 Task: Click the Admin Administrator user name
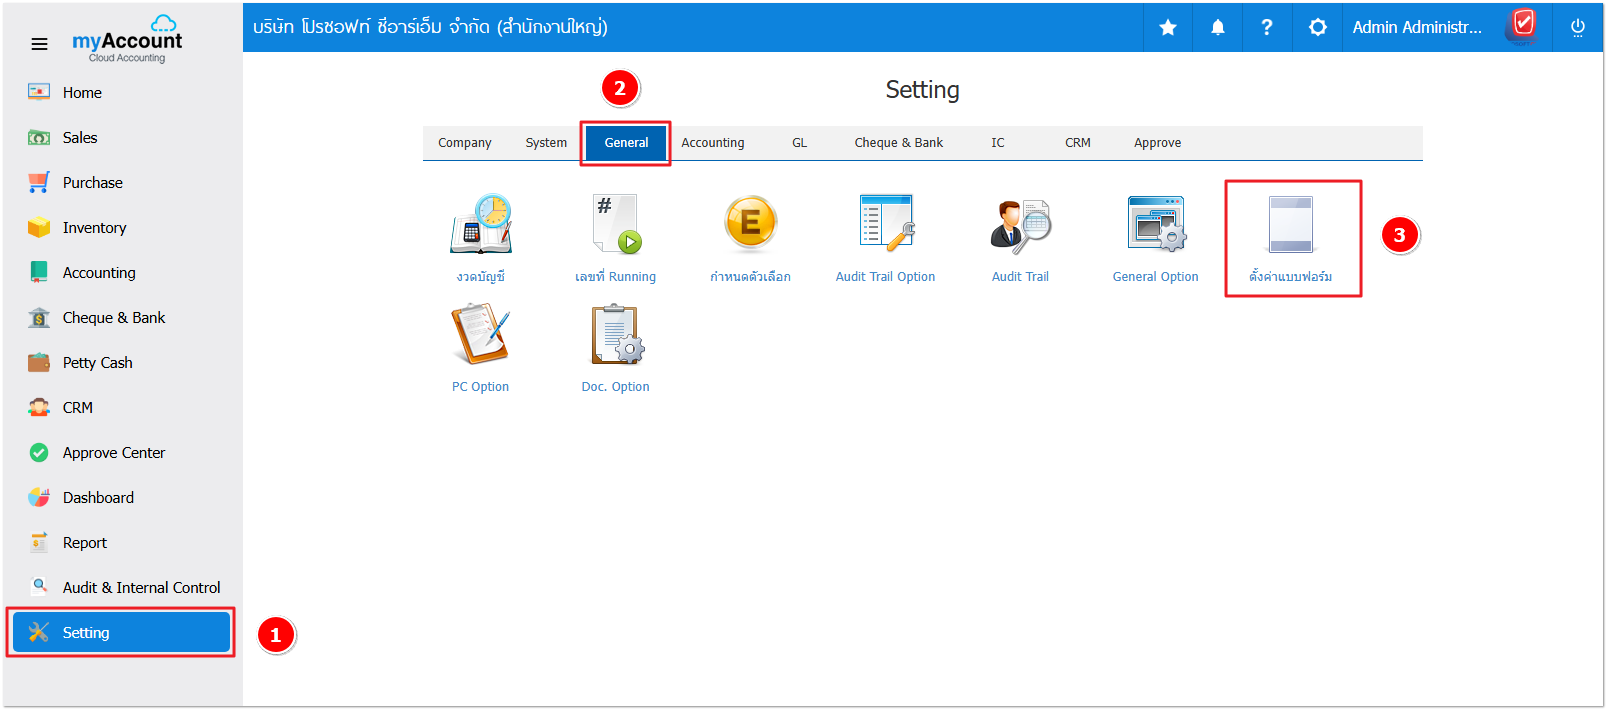[x=1417, y=28]
